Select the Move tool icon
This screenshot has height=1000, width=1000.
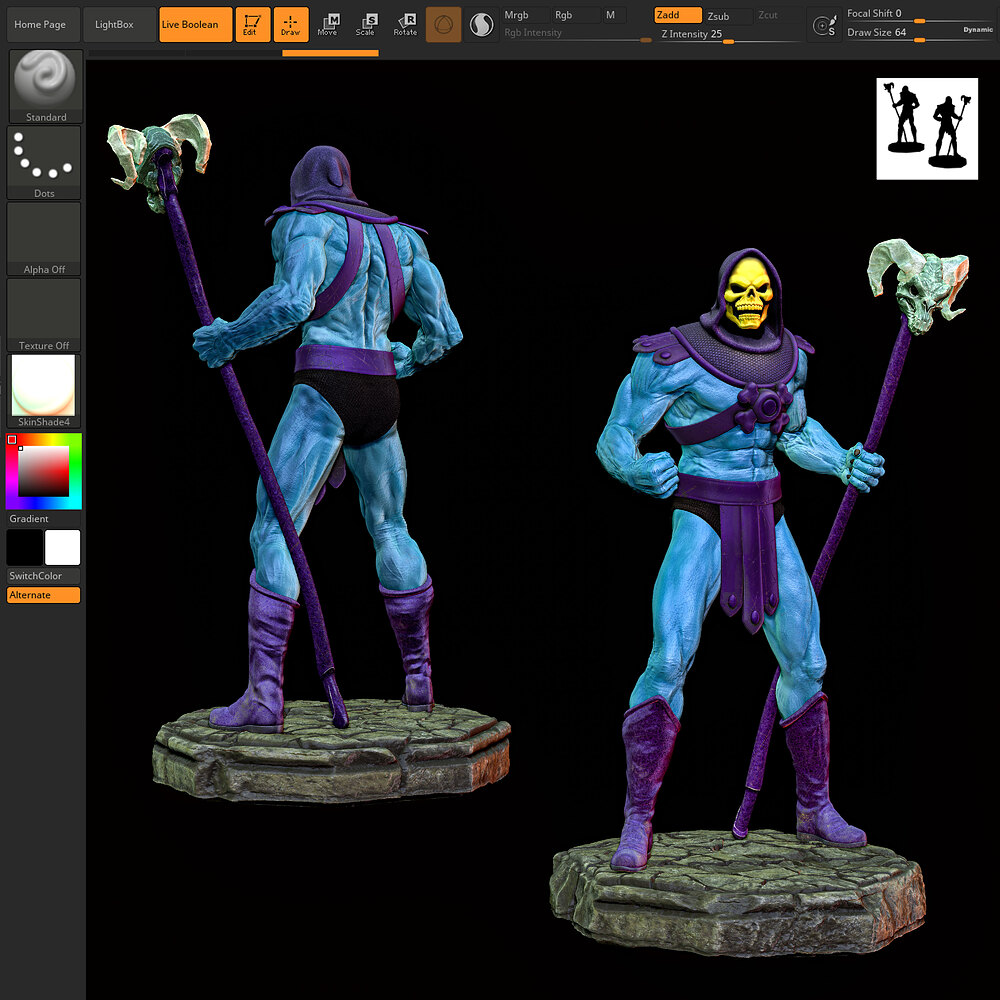coord(328,25)
